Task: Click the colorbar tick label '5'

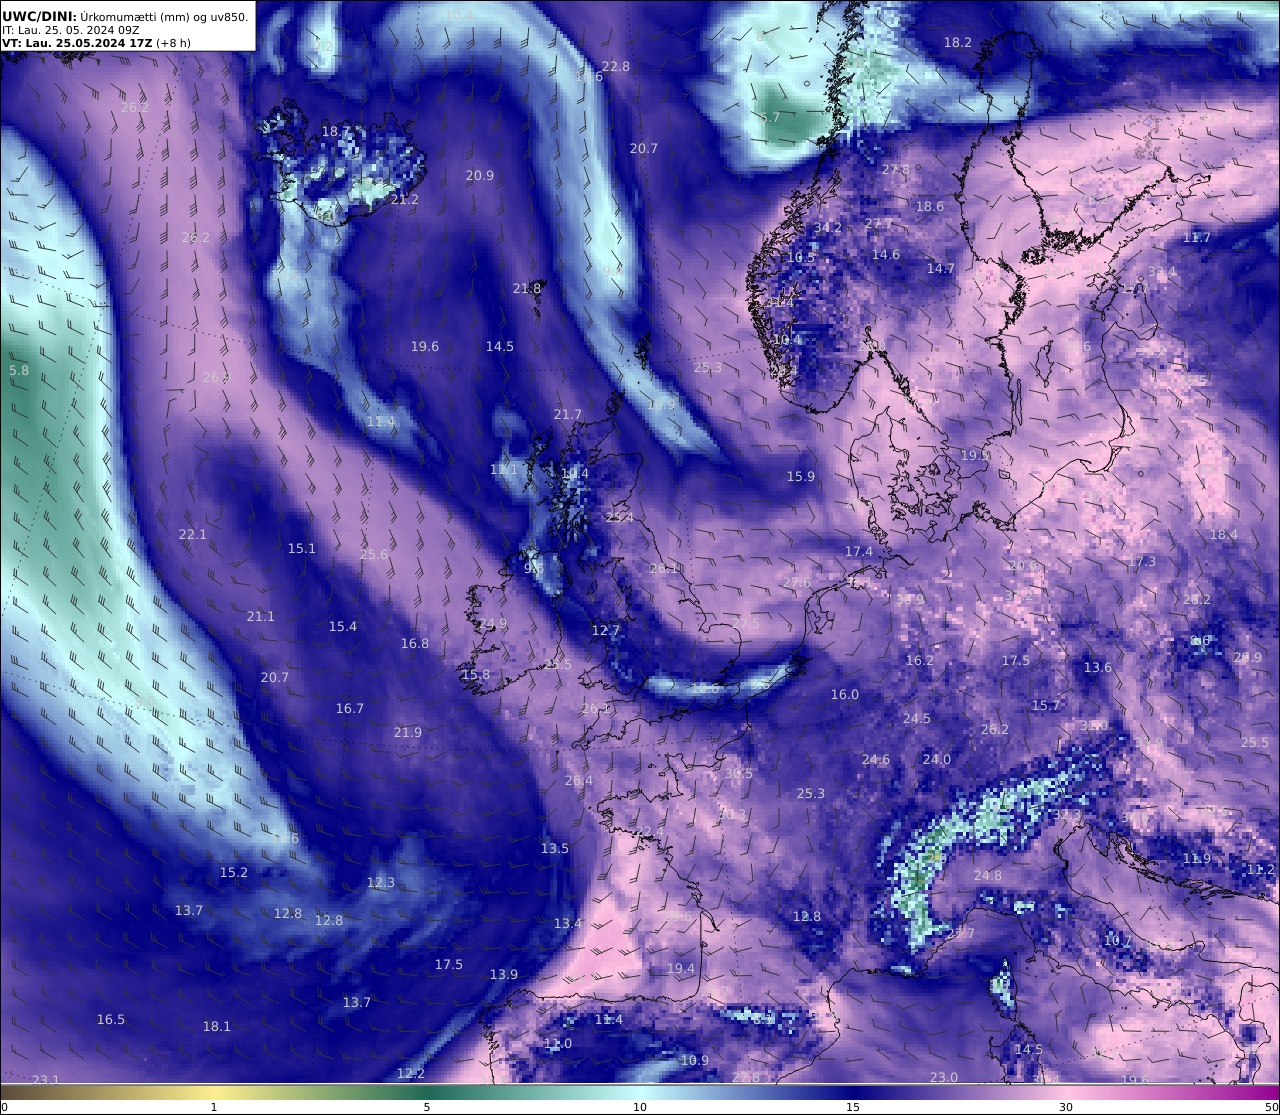Action: (x=426, y=1107)
